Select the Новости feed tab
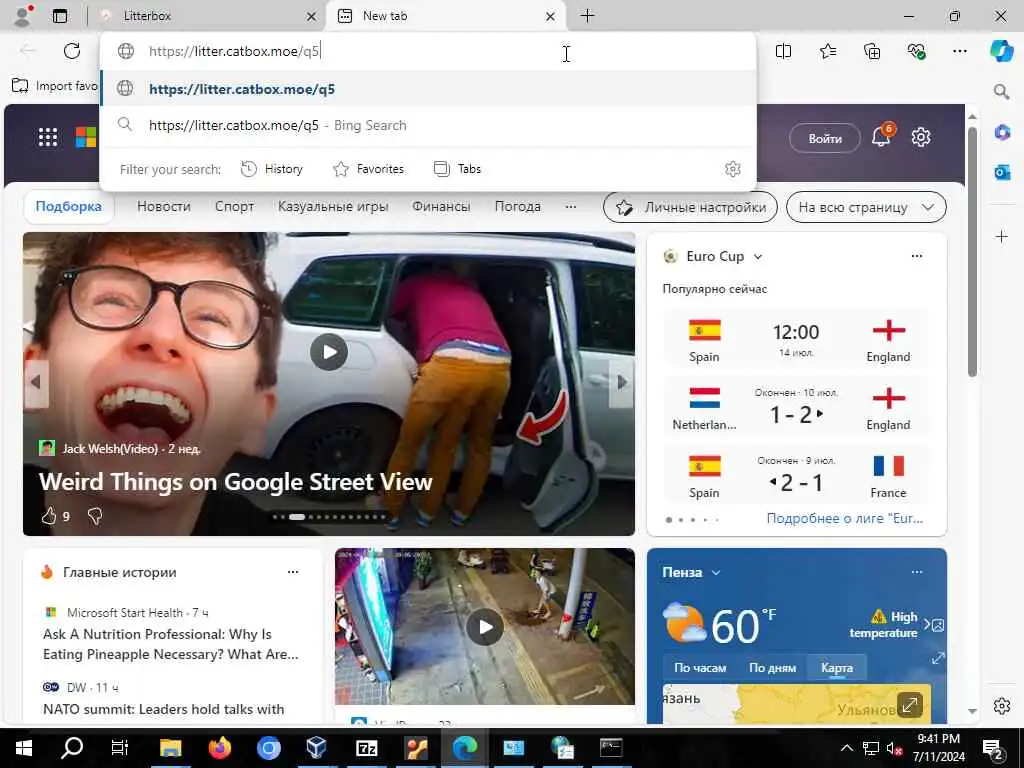This screenshot has height=768, width=1024. click(163, 206)
